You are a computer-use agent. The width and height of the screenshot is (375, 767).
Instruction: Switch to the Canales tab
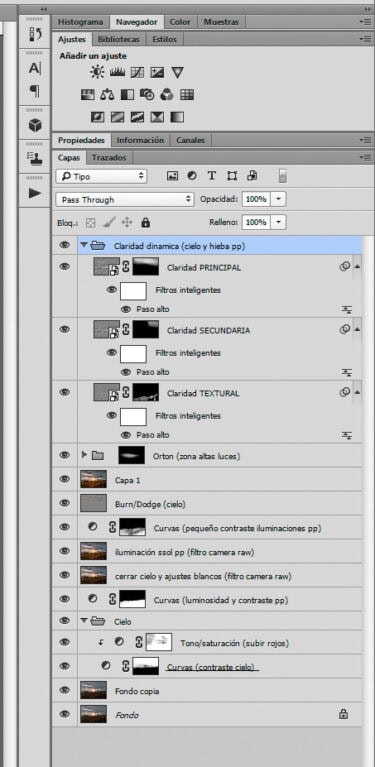pos(190,140)
